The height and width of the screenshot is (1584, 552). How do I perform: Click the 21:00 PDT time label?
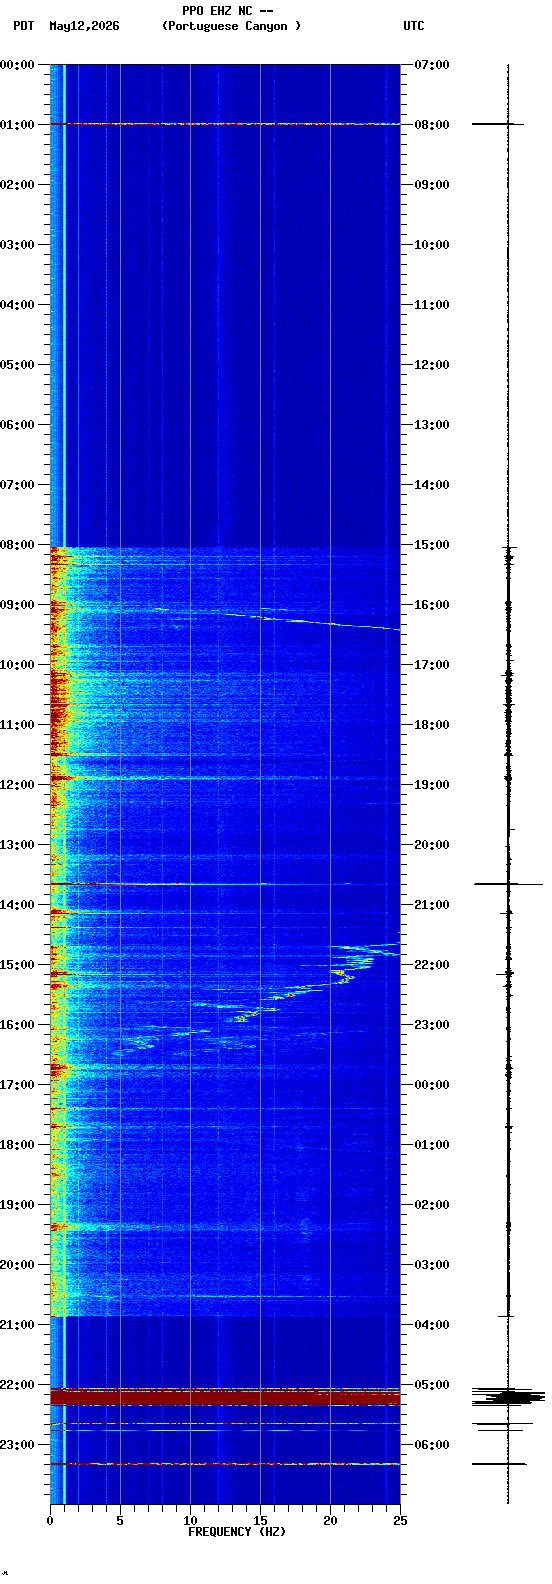(x=18, y=1325)
